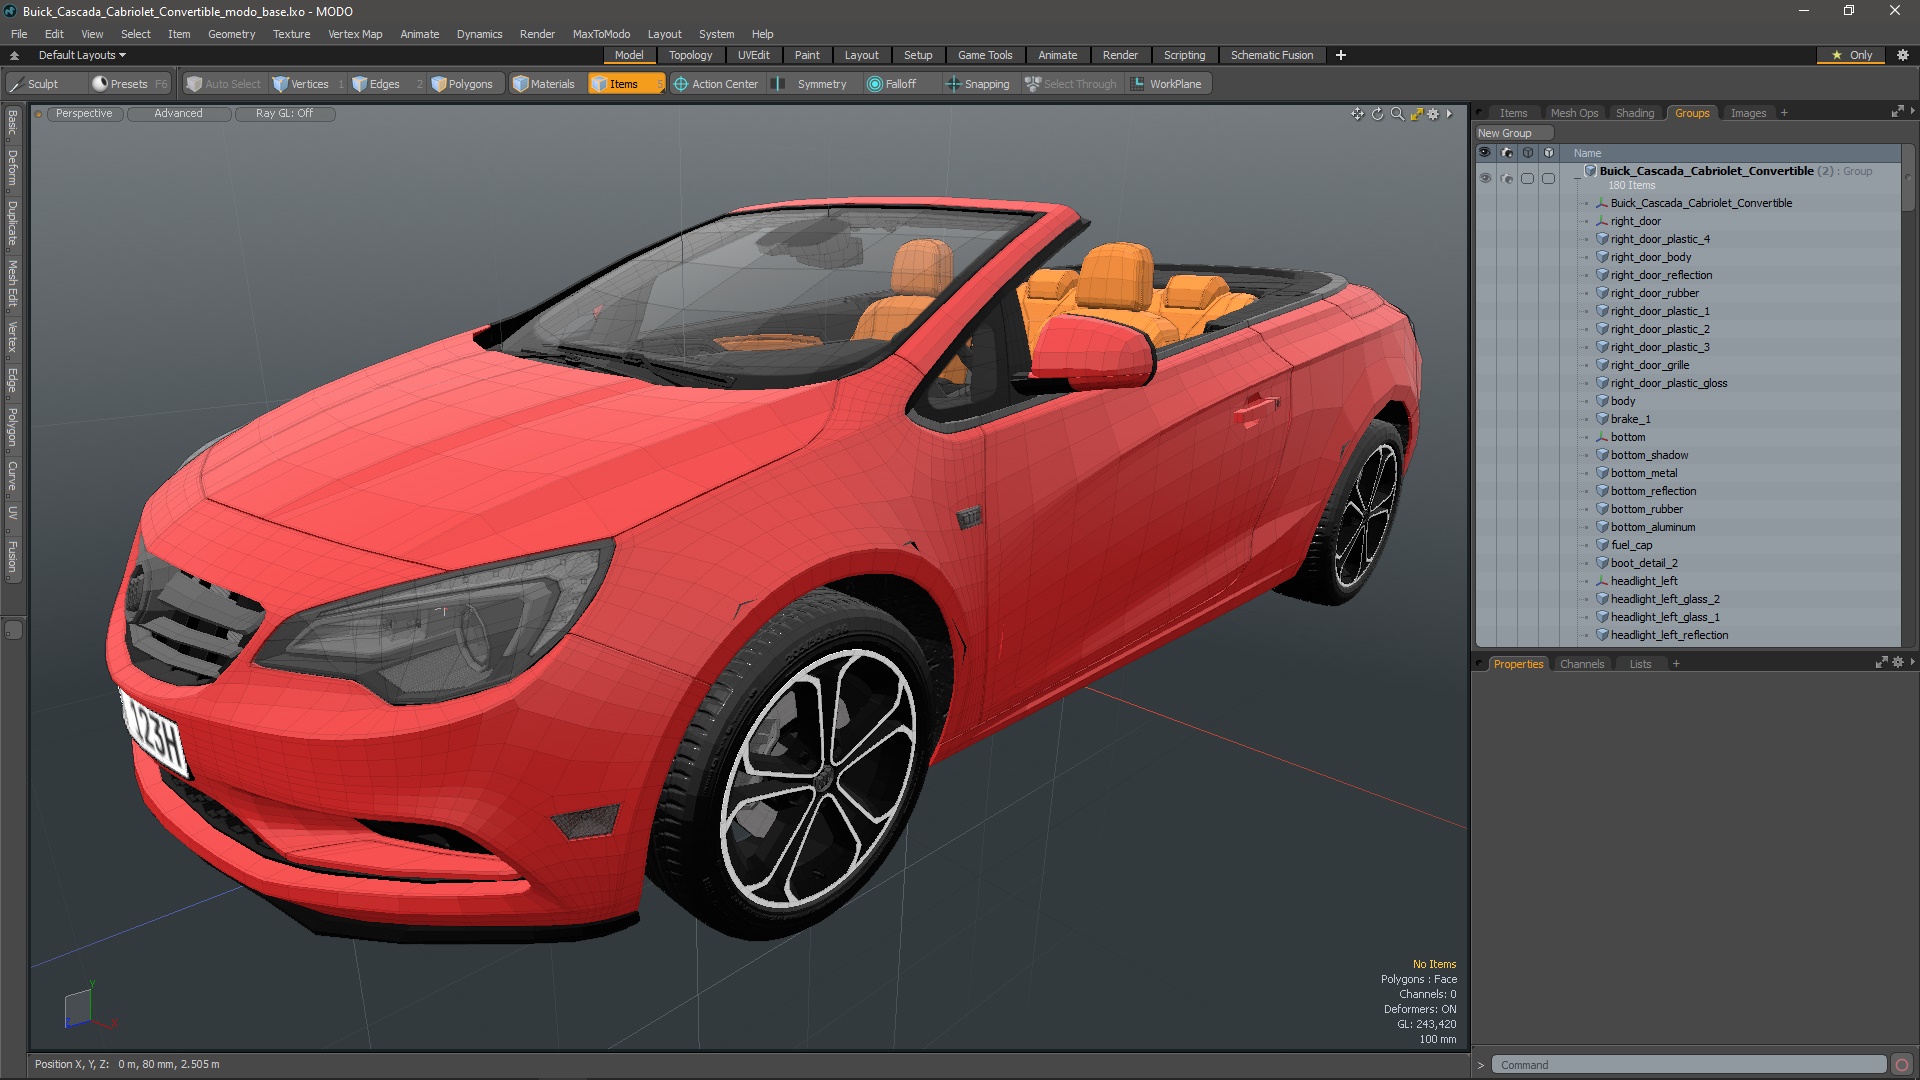Screen dimensions: 1920x1080
Task: Click the visibility eye column header
Action: [1484, 153]
